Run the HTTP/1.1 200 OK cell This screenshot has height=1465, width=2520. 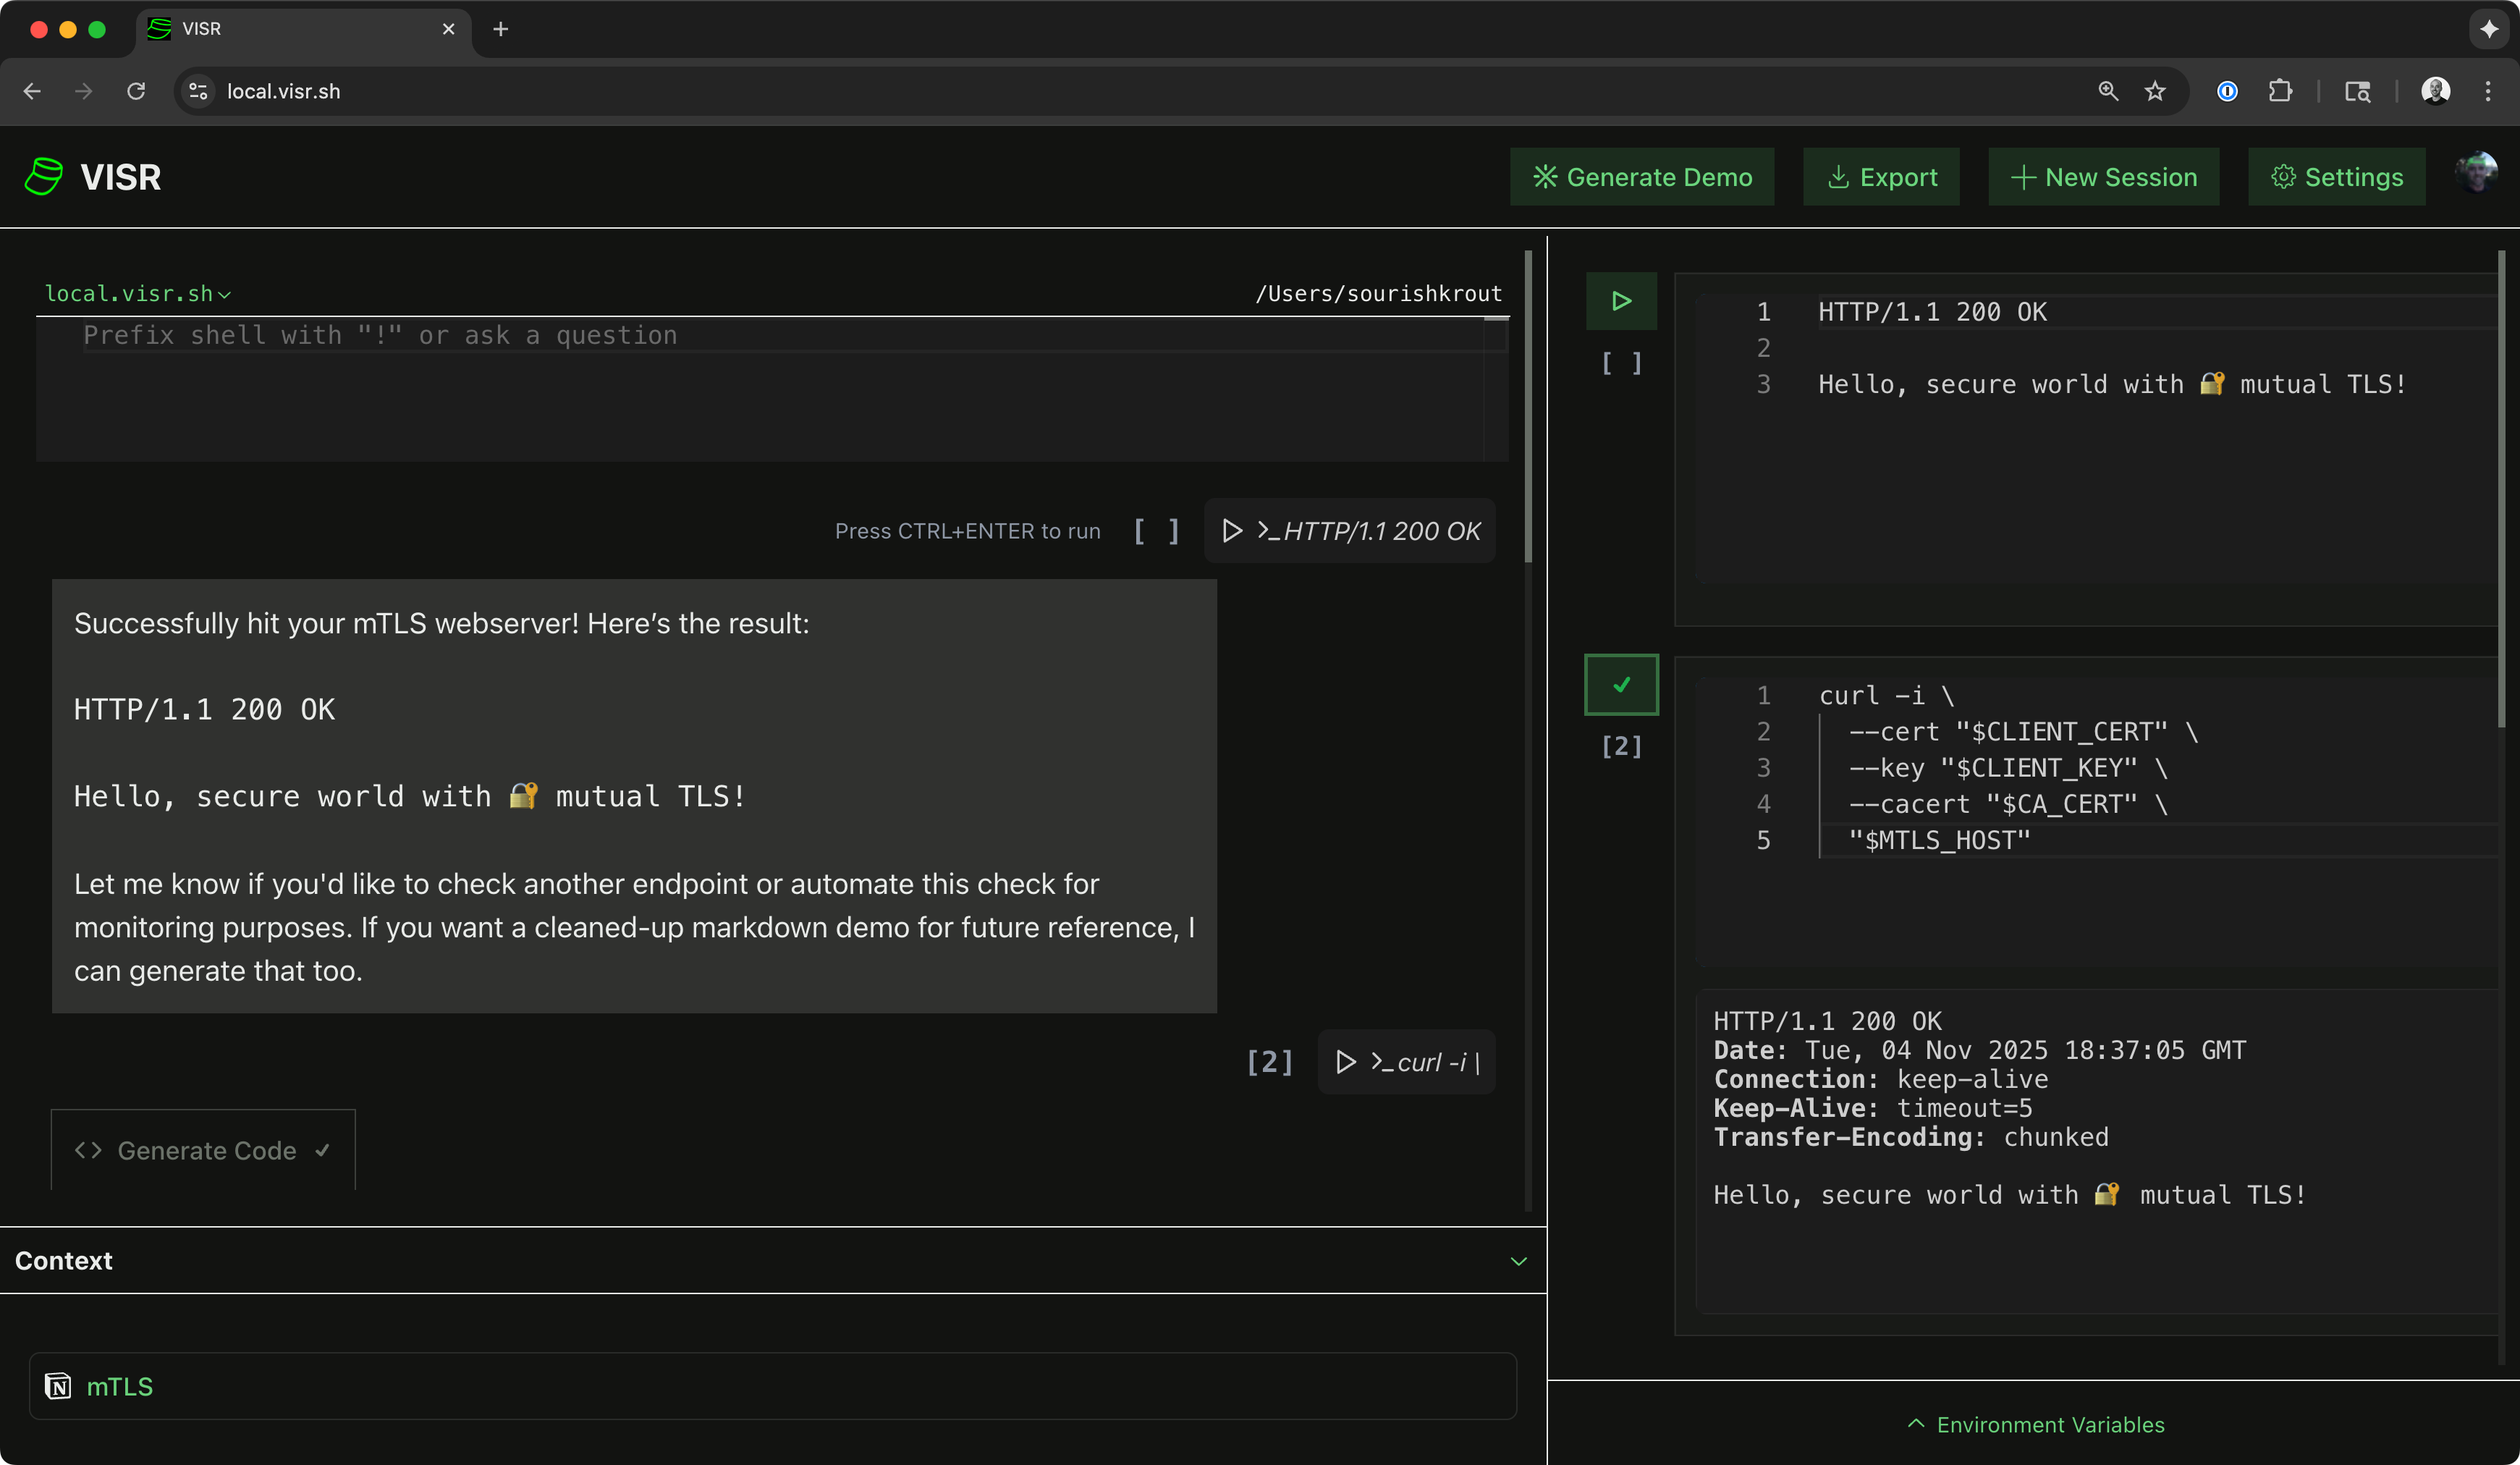pos(1349,531)
